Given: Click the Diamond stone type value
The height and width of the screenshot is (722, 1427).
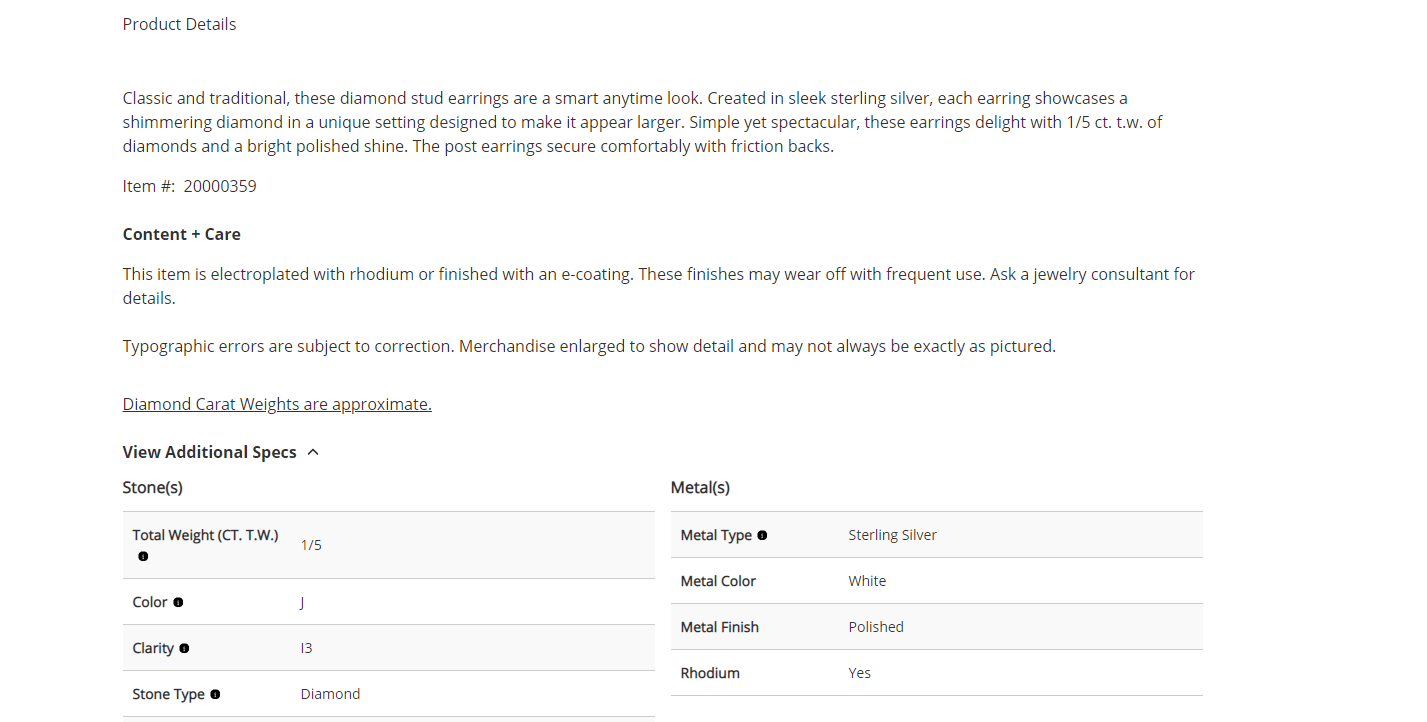Looking at the screenshot, I should pos(330,694).
